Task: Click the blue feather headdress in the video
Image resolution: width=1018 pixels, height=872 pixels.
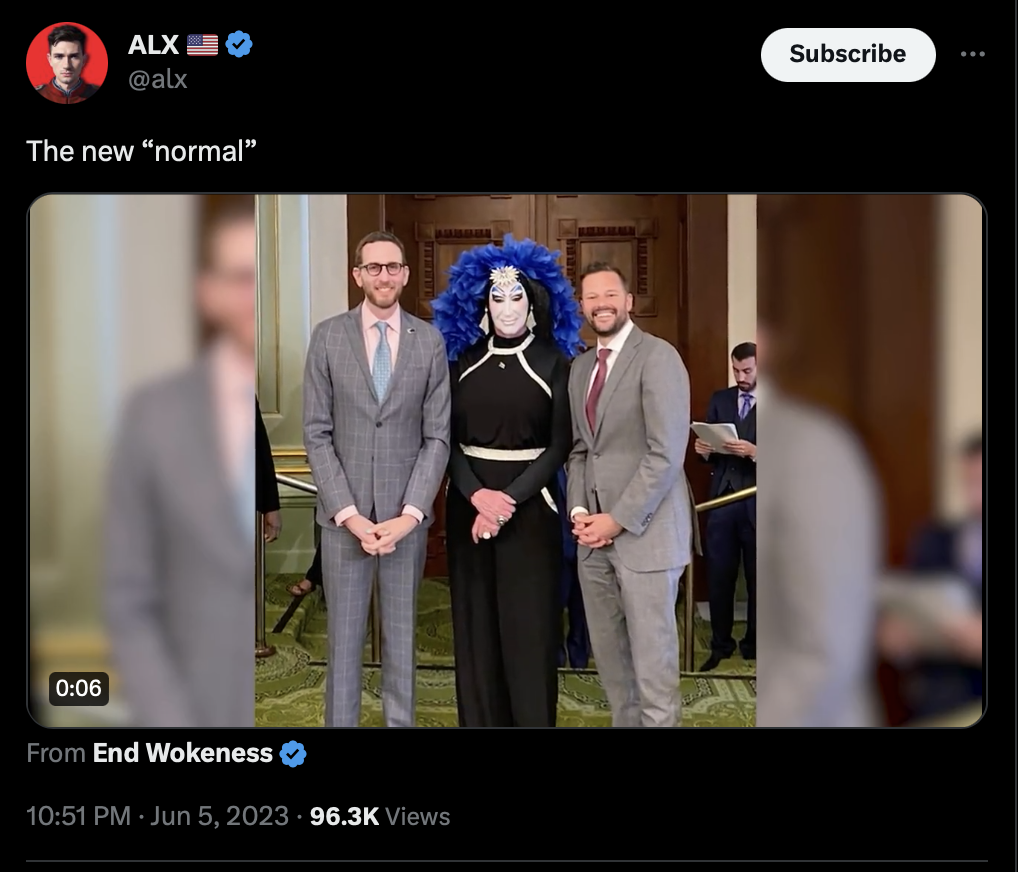Action: [508, 292]
